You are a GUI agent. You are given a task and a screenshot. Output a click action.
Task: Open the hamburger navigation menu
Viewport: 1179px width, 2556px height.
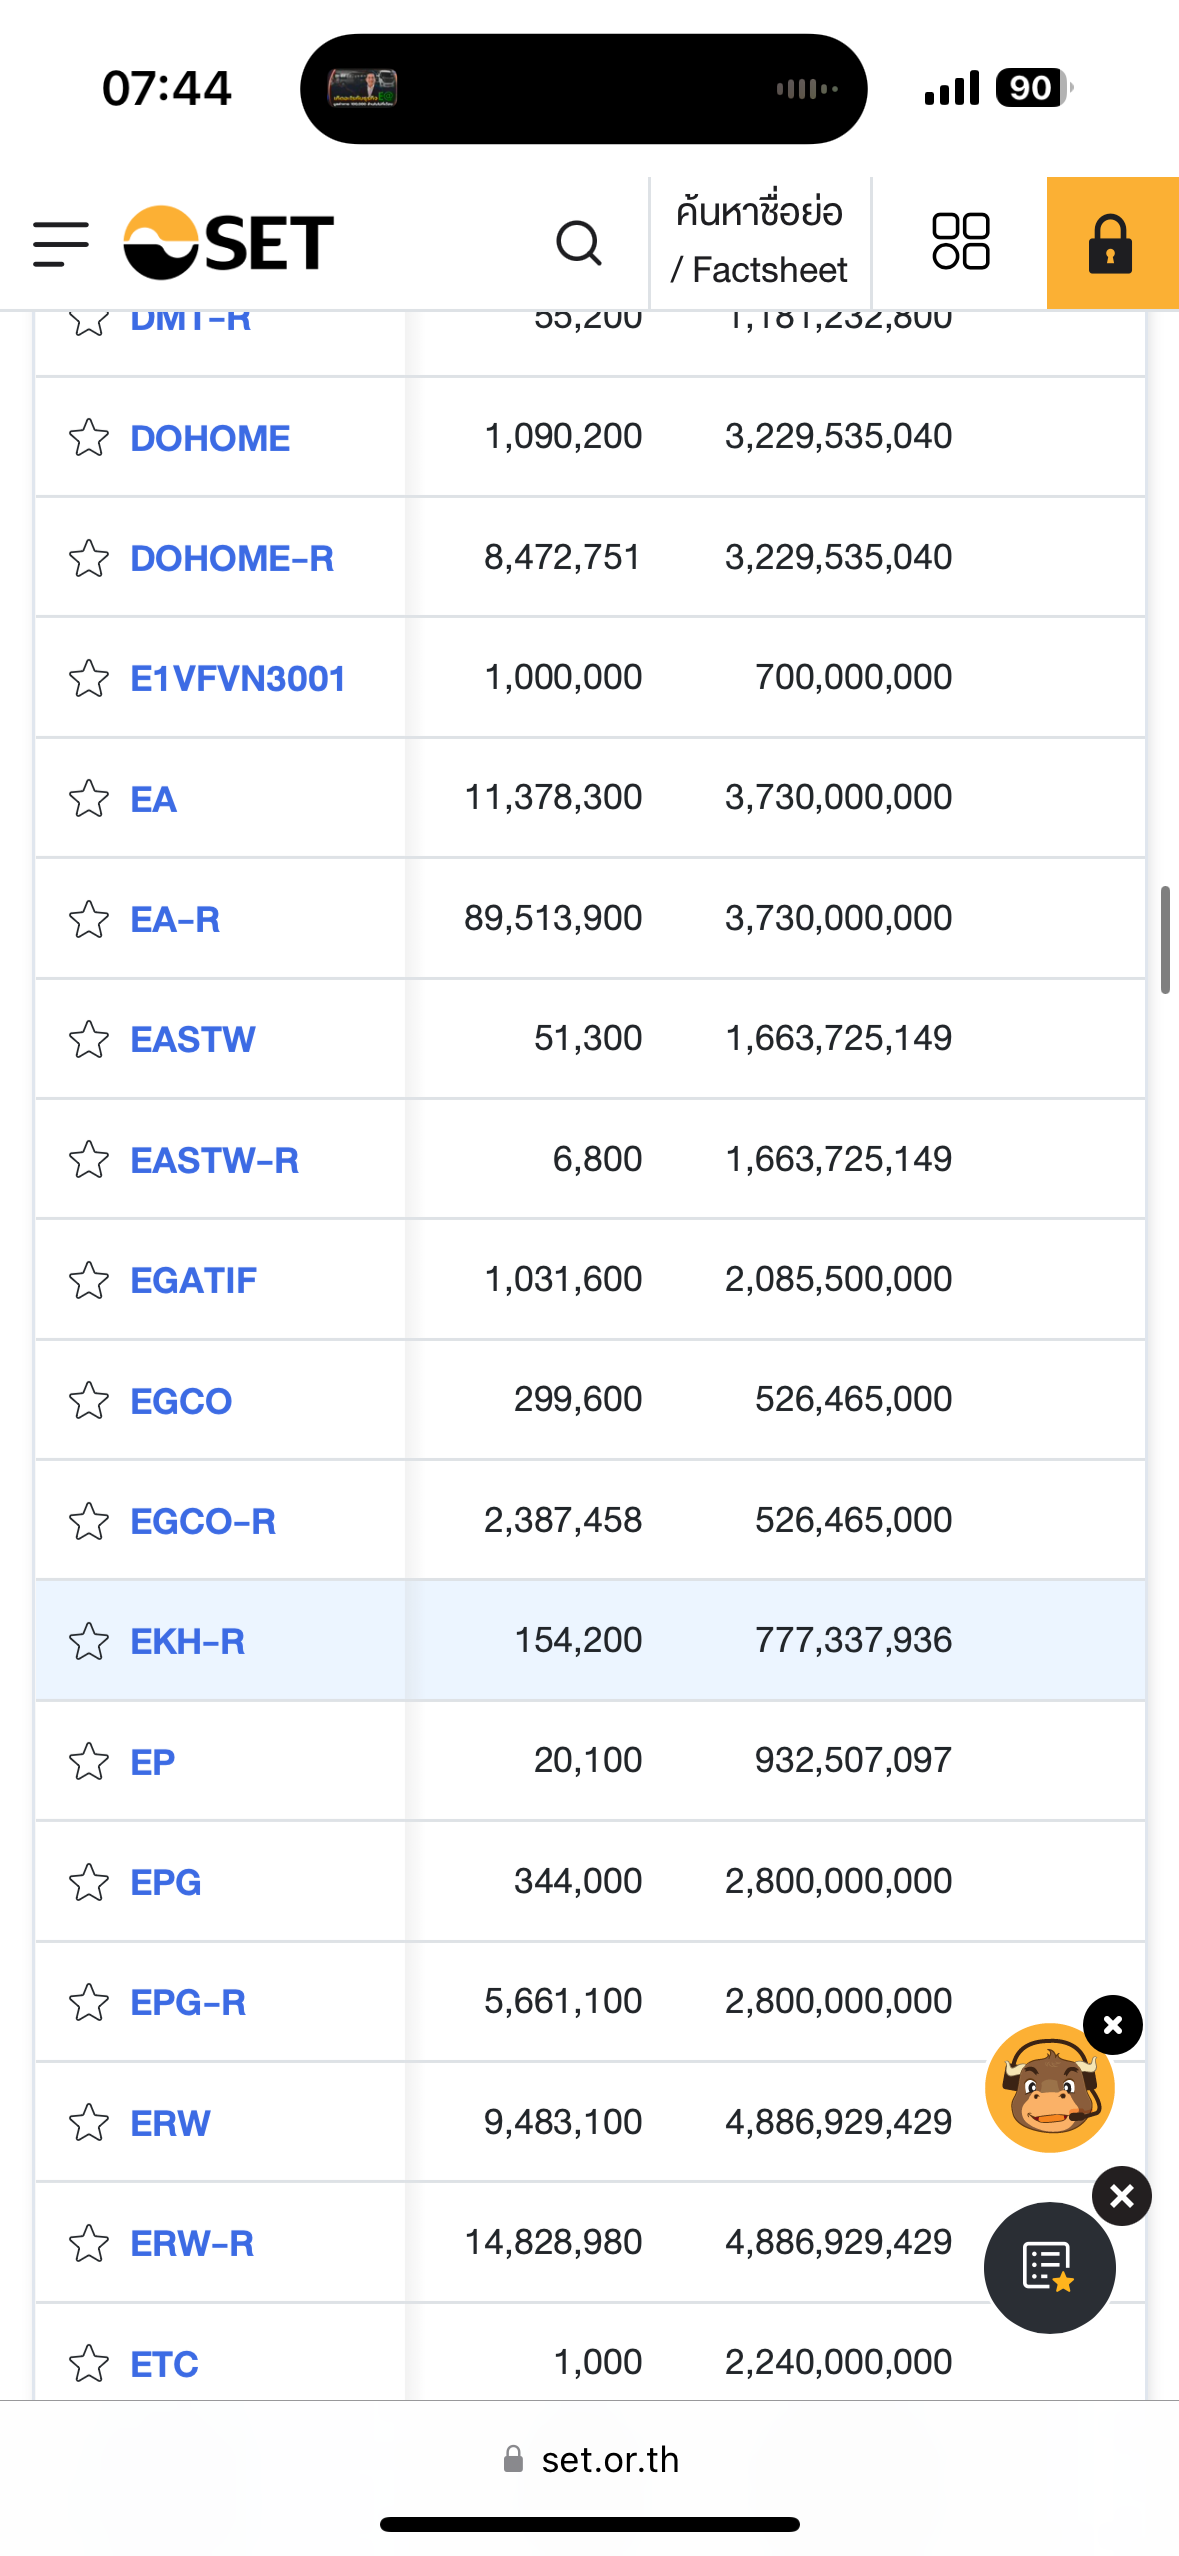pyautogui.click(x=61, y=244)
